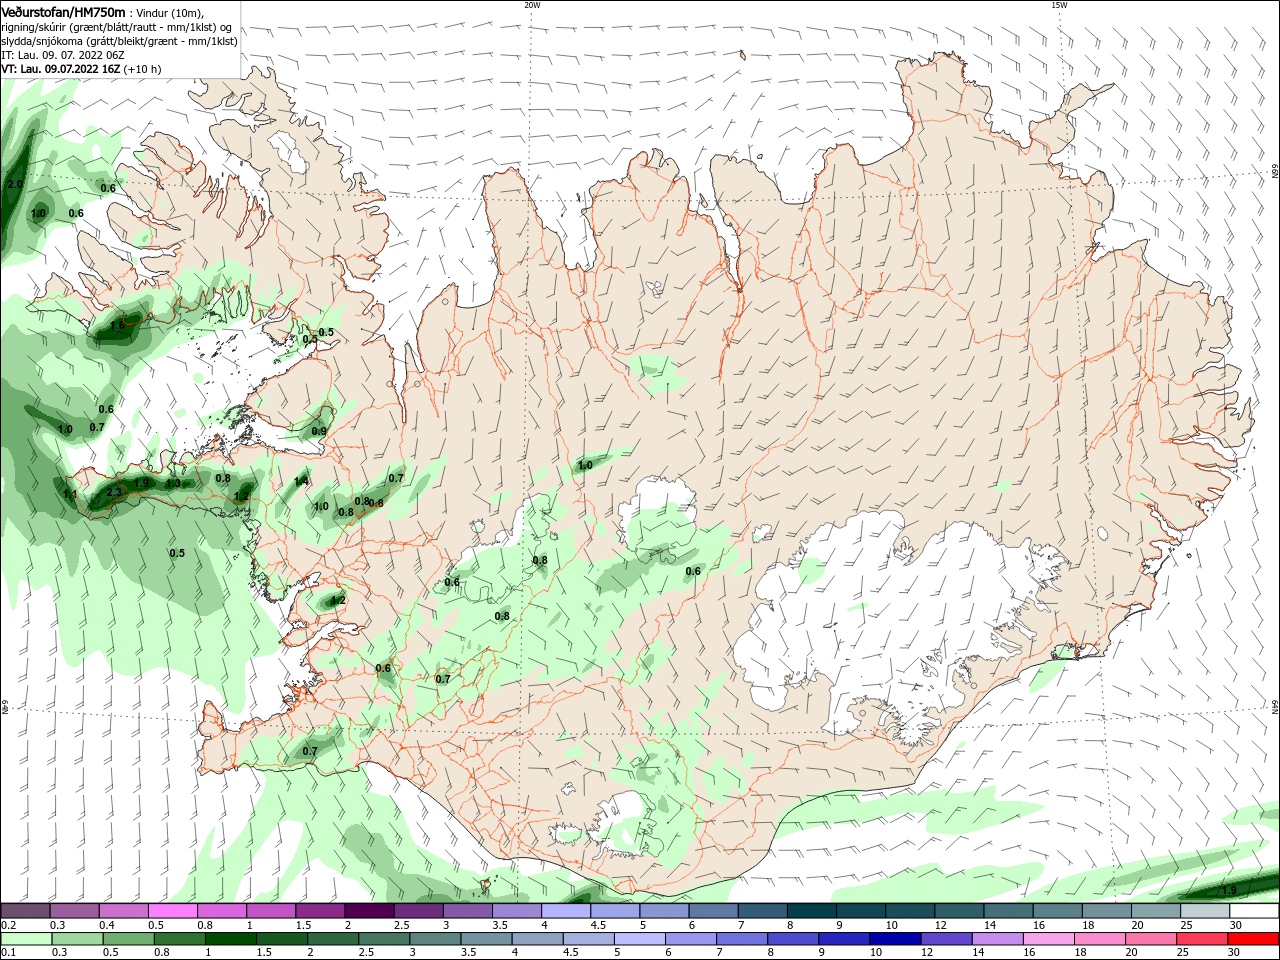
Task: Click the 0.4 label on the snow scale
Action: (107, 925)
